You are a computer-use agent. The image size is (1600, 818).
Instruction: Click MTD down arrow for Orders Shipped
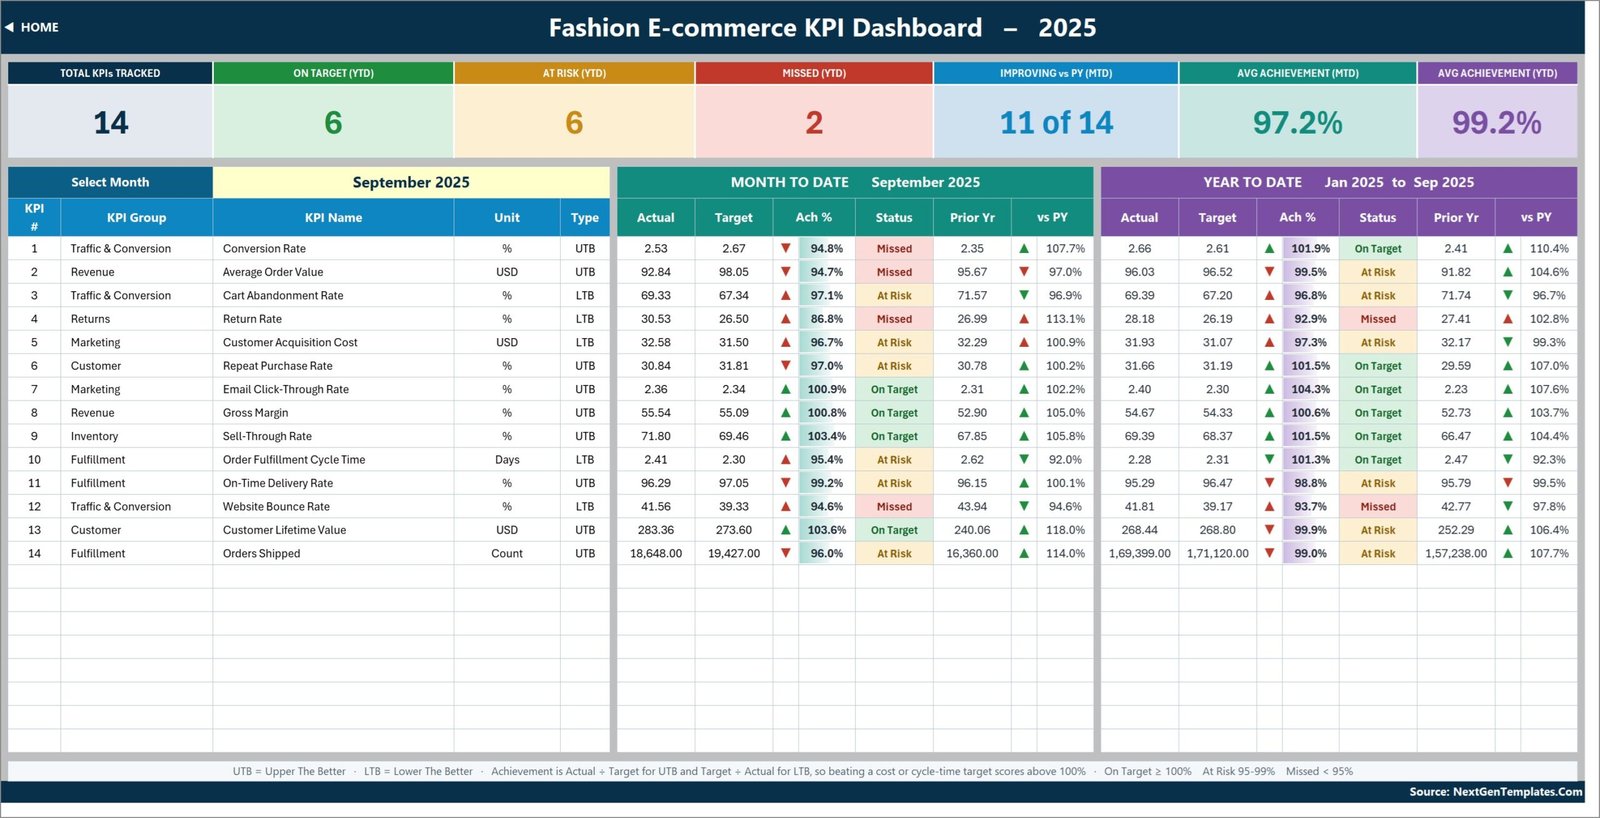point(786,553)
